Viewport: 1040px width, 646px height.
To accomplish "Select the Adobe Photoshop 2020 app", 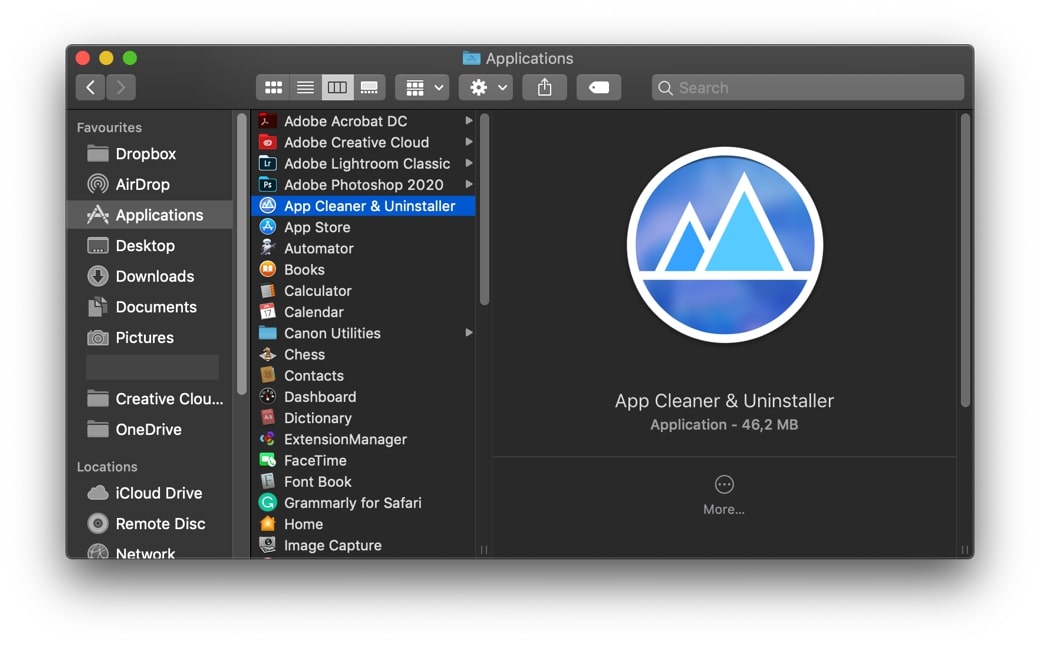I will click(x=362, y=184).
